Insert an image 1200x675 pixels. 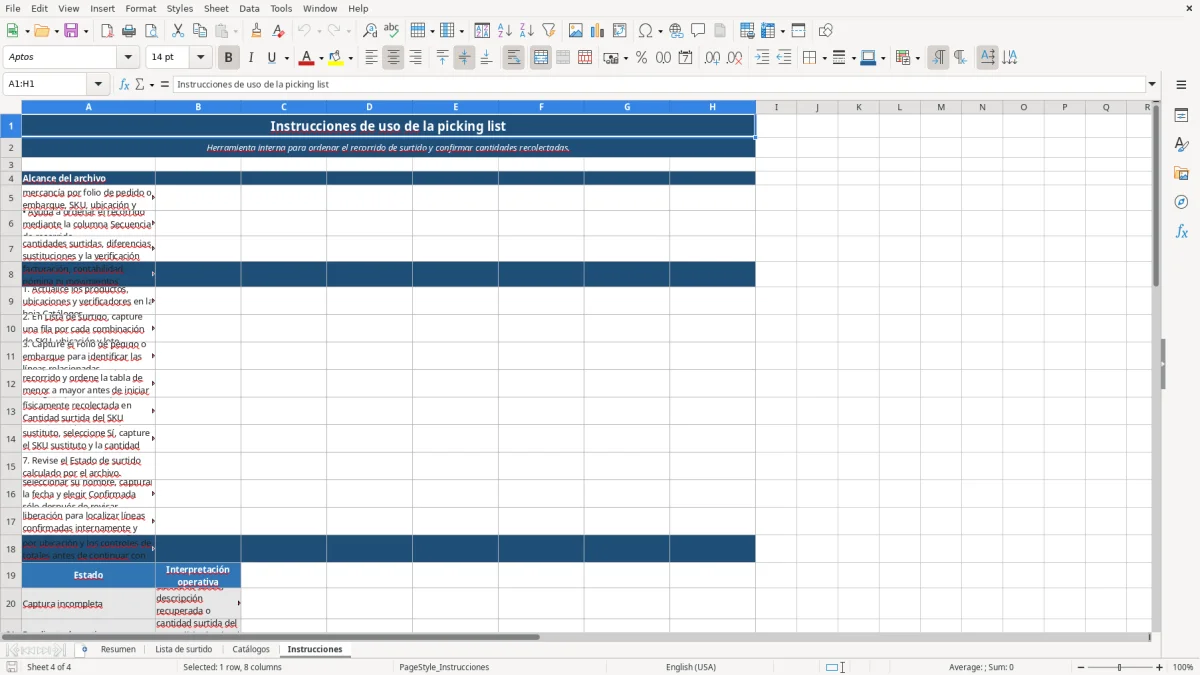pos(576,31)
